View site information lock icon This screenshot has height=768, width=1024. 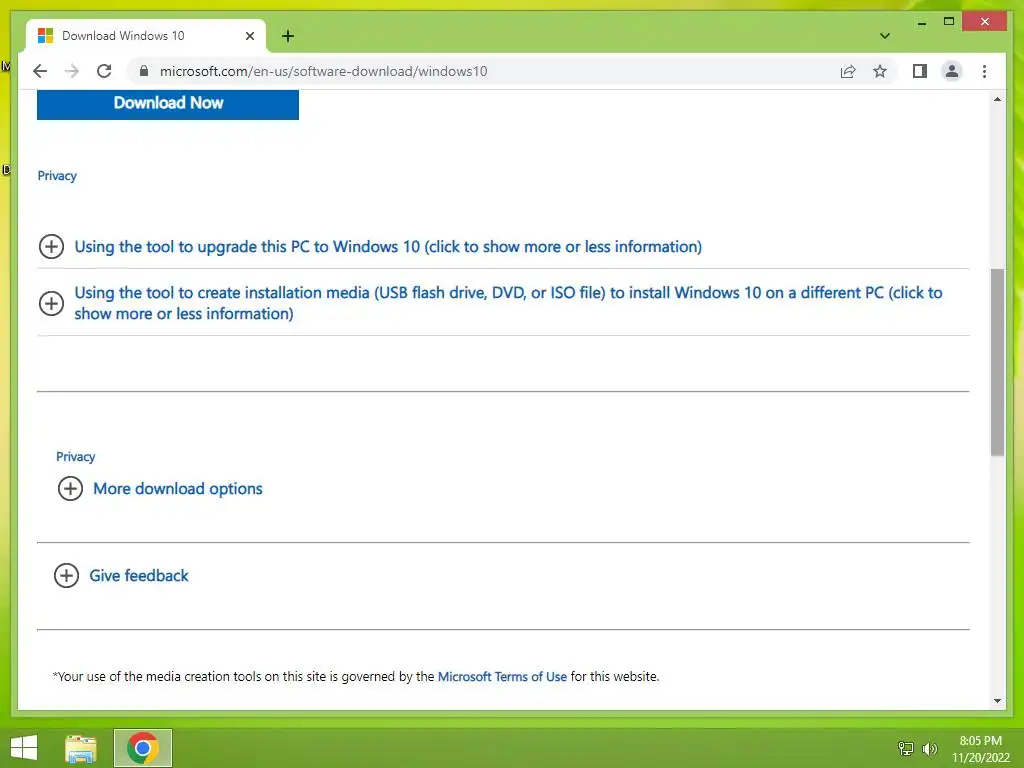[144, 71]
